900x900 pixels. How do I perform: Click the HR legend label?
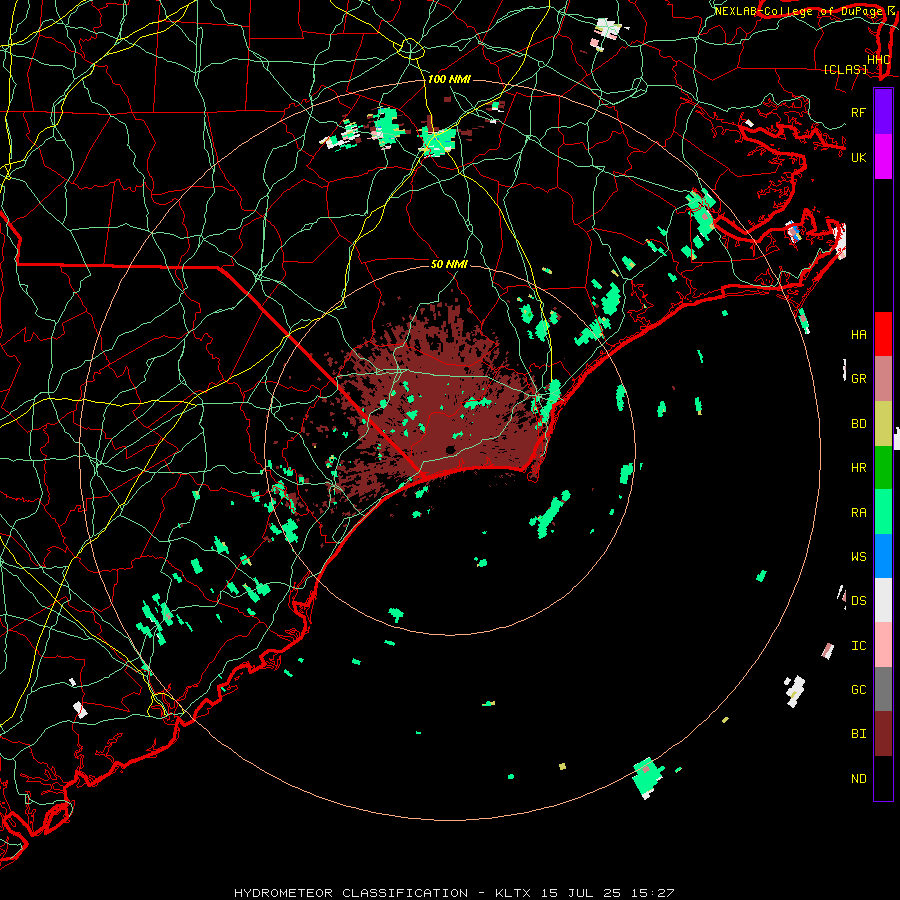coord(859,468)
